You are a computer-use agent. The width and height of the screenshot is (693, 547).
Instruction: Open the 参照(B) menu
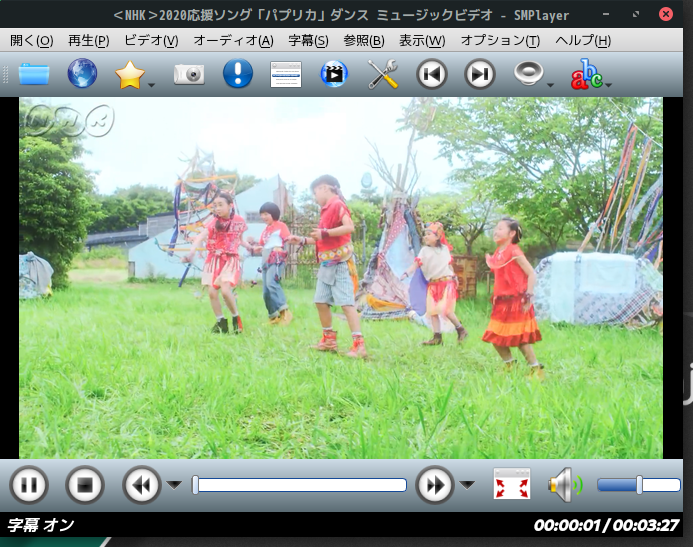pos(363,41)
